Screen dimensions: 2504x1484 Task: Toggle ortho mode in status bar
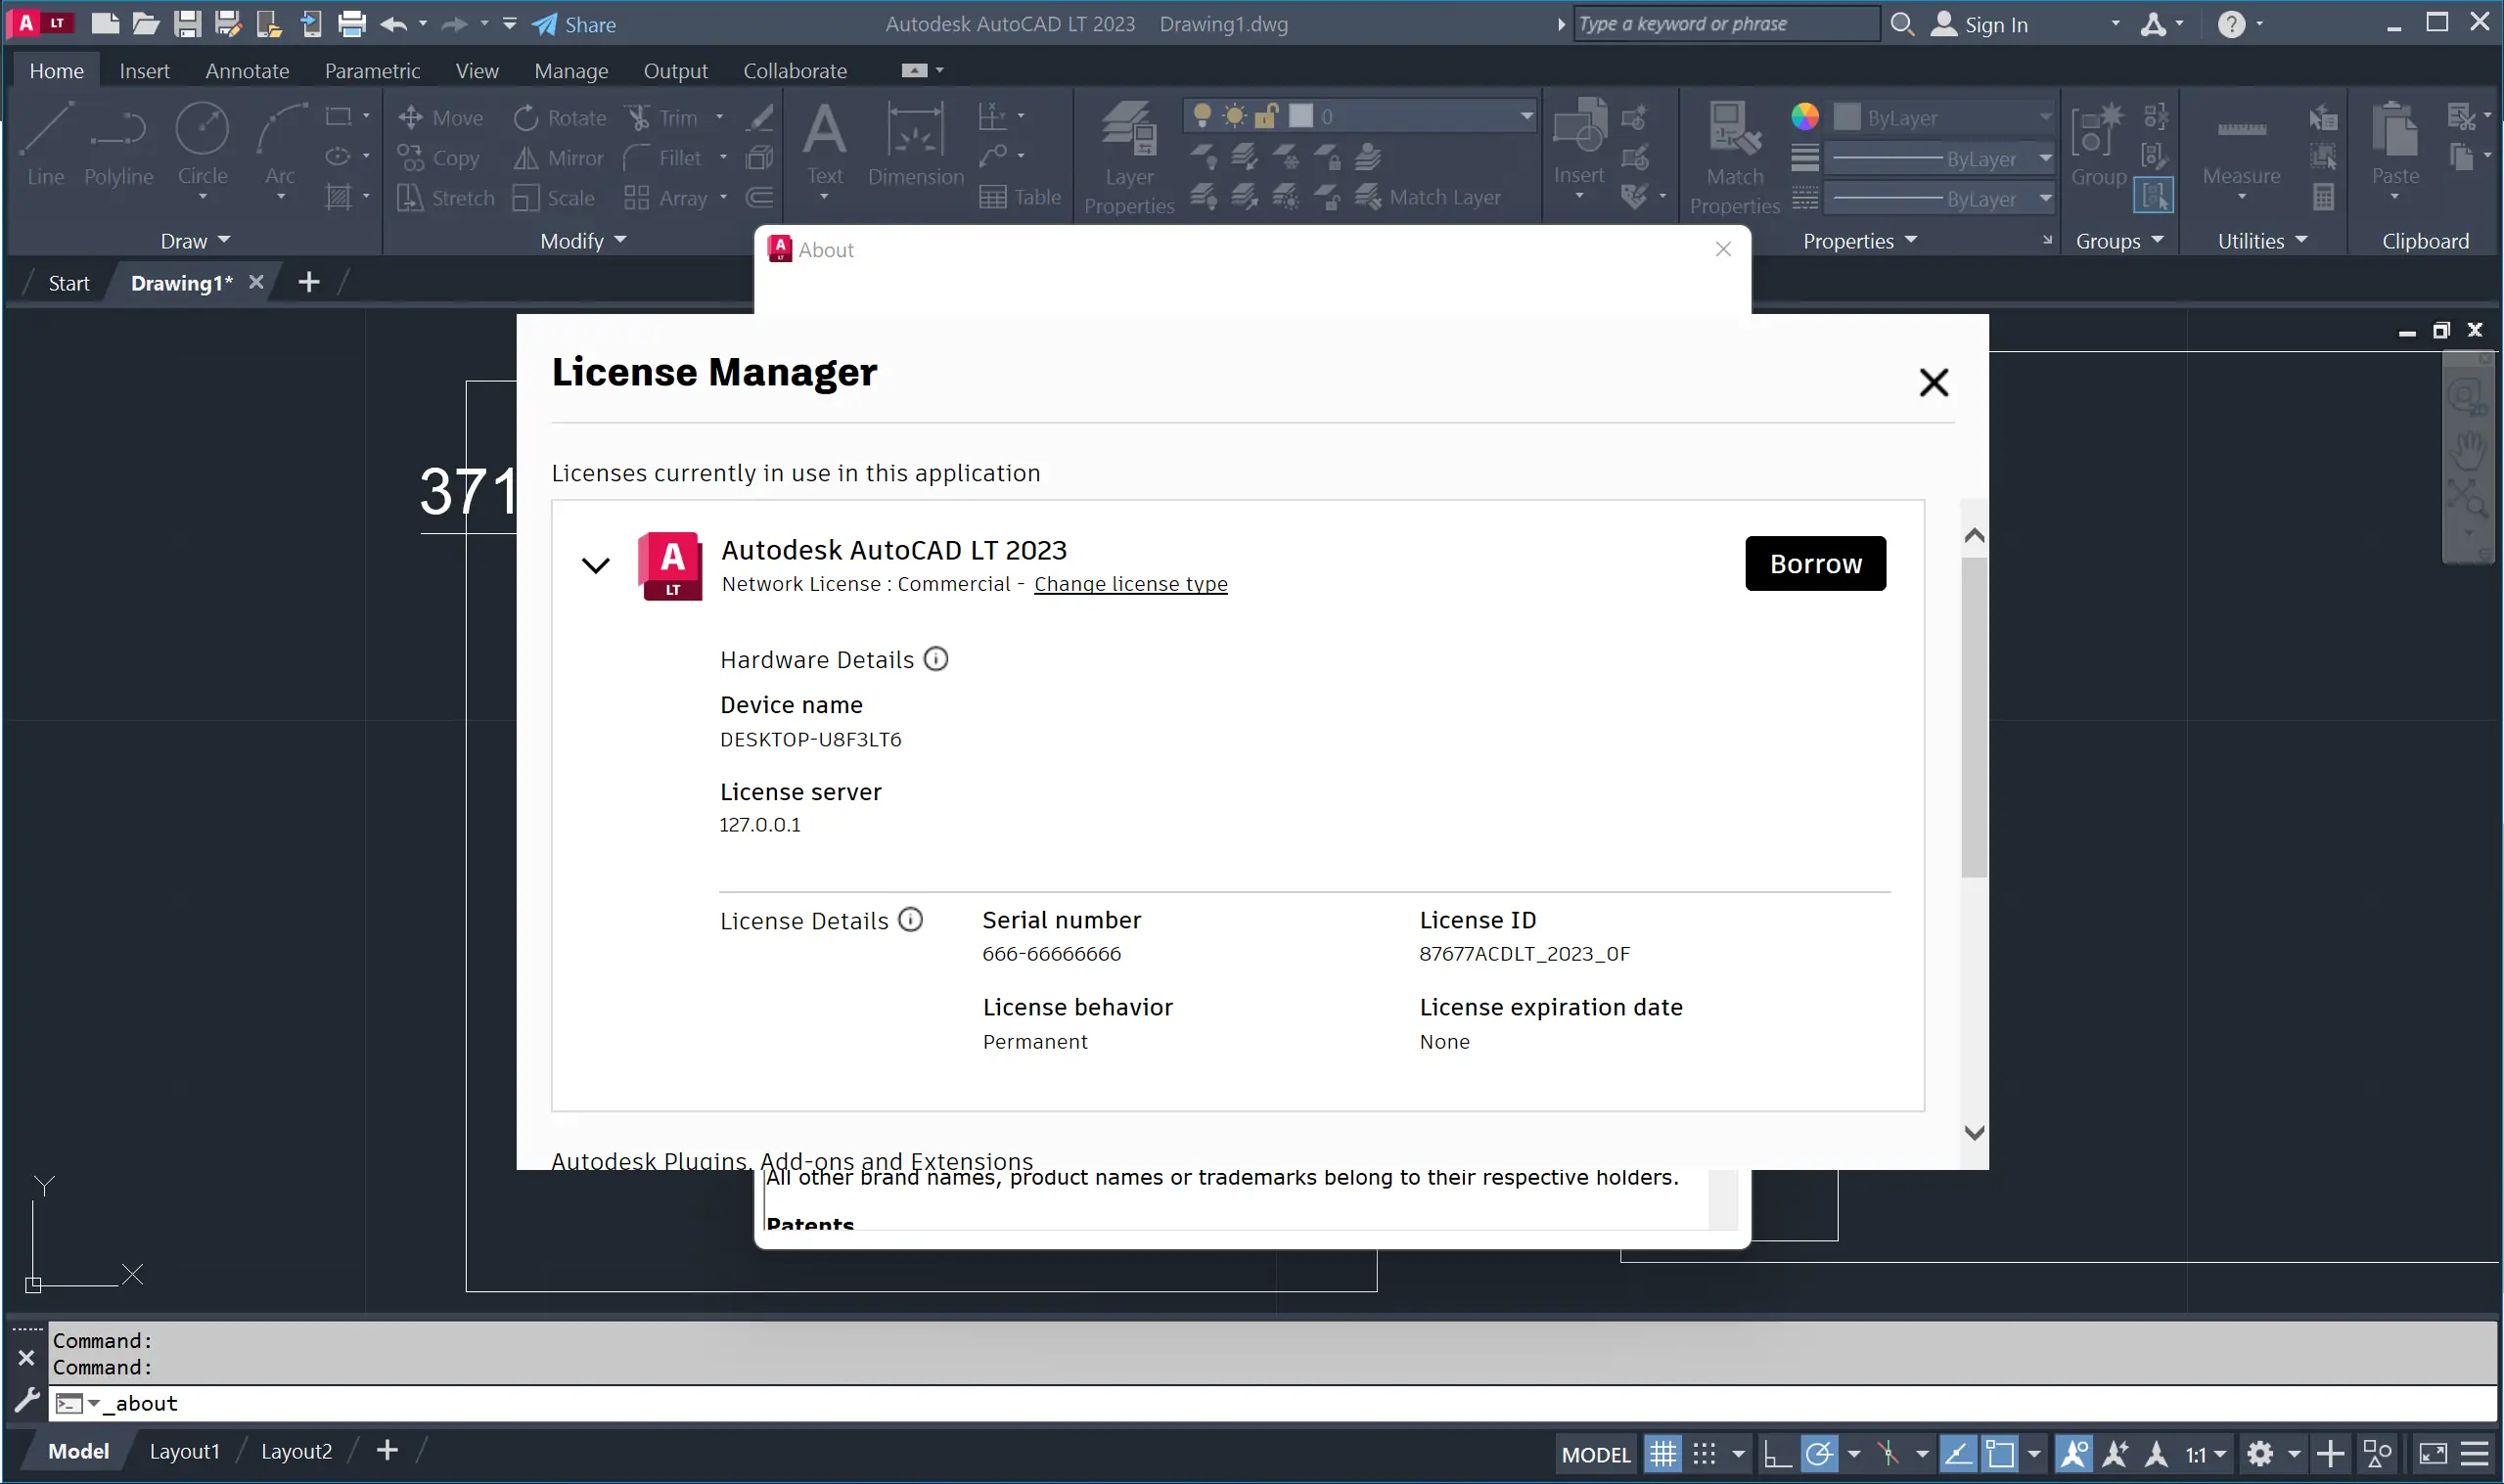click(1776, 1453)
